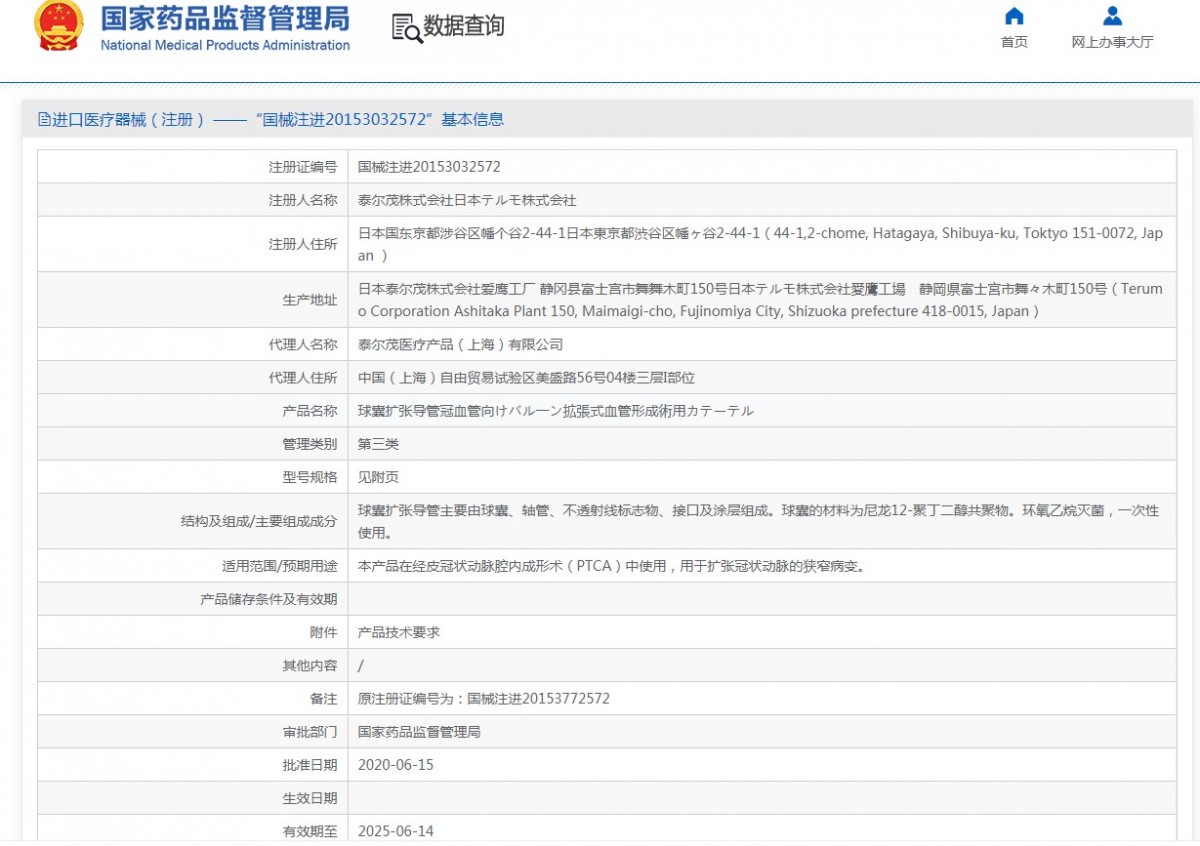1200x846 pixels.
Task: Select the value 泰尔茂医疗产品（上海）有限公司
Action: [461, 344]
